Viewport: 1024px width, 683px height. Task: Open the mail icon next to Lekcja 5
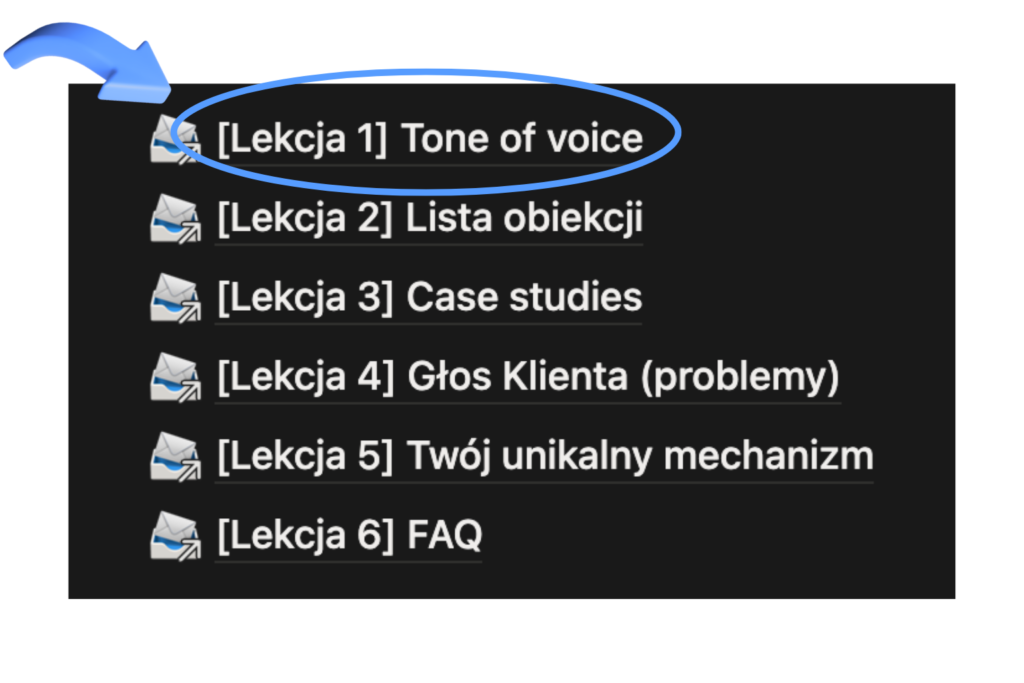click(175, 458)
